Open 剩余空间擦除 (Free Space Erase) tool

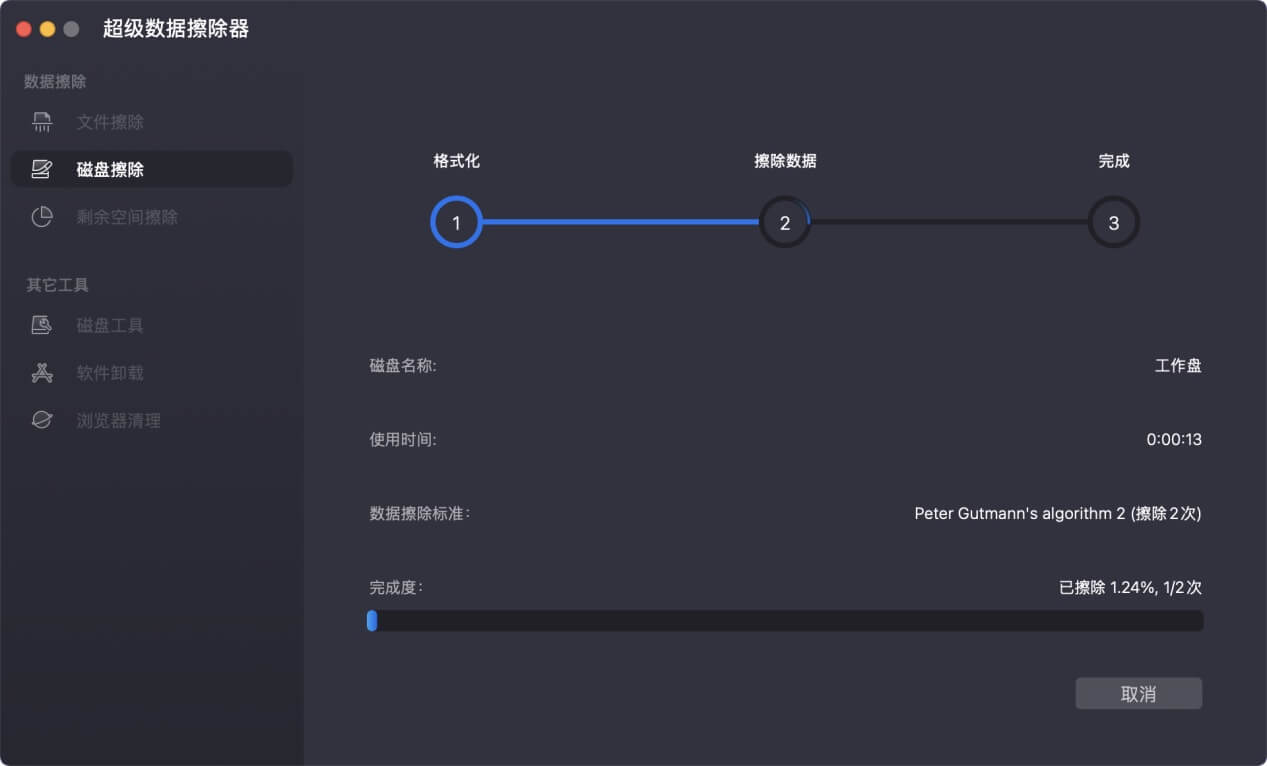point(42,217)
